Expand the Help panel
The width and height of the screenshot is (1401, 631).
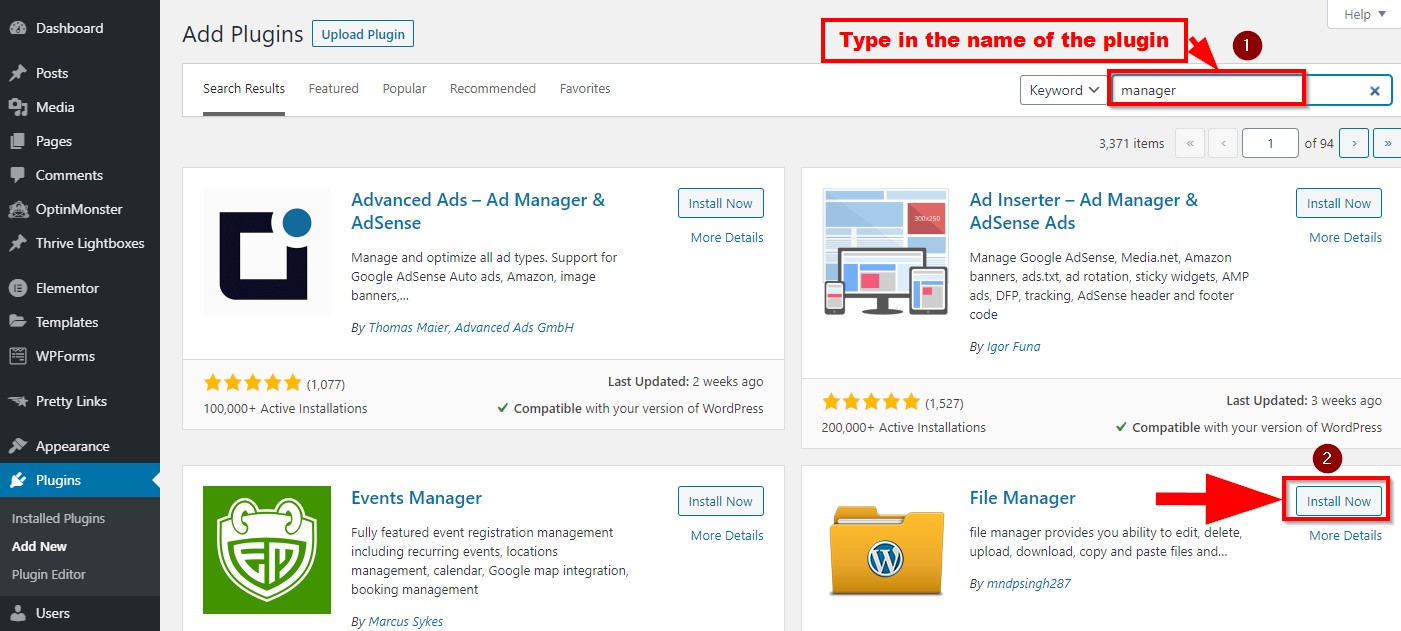(1365, 14)
